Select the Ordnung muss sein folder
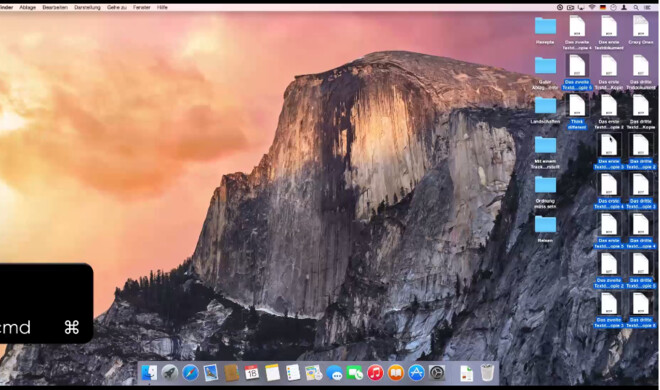Screen dimensions: 660x390 [x=545, y=185]
